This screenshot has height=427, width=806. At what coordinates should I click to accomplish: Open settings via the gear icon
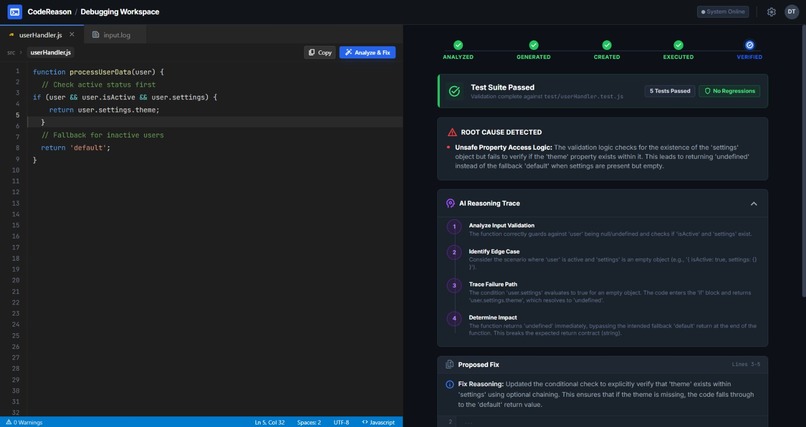point(771,12)
